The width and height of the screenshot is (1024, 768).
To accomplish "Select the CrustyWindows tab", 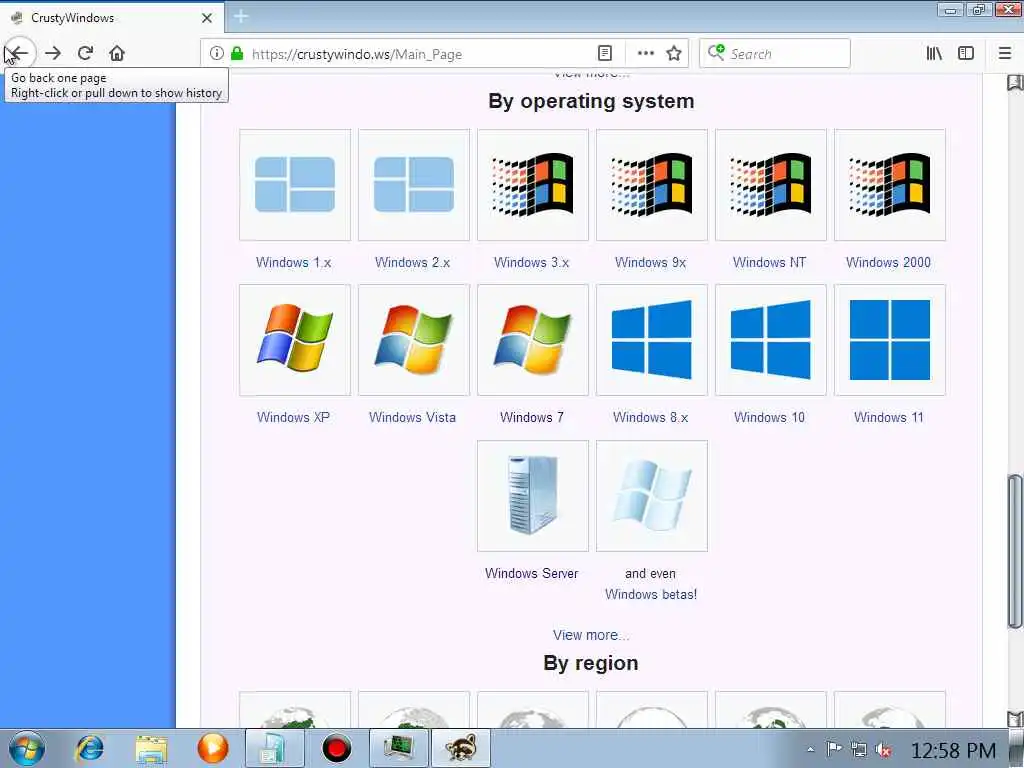I will [112, 18].
